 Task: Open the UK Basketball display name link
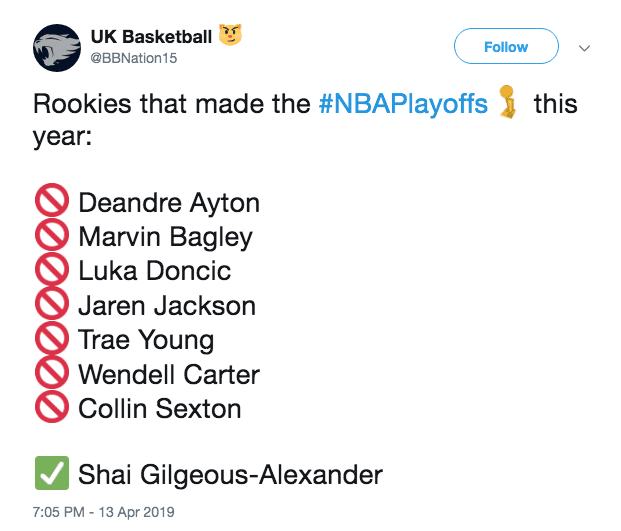tap(151, 37)
